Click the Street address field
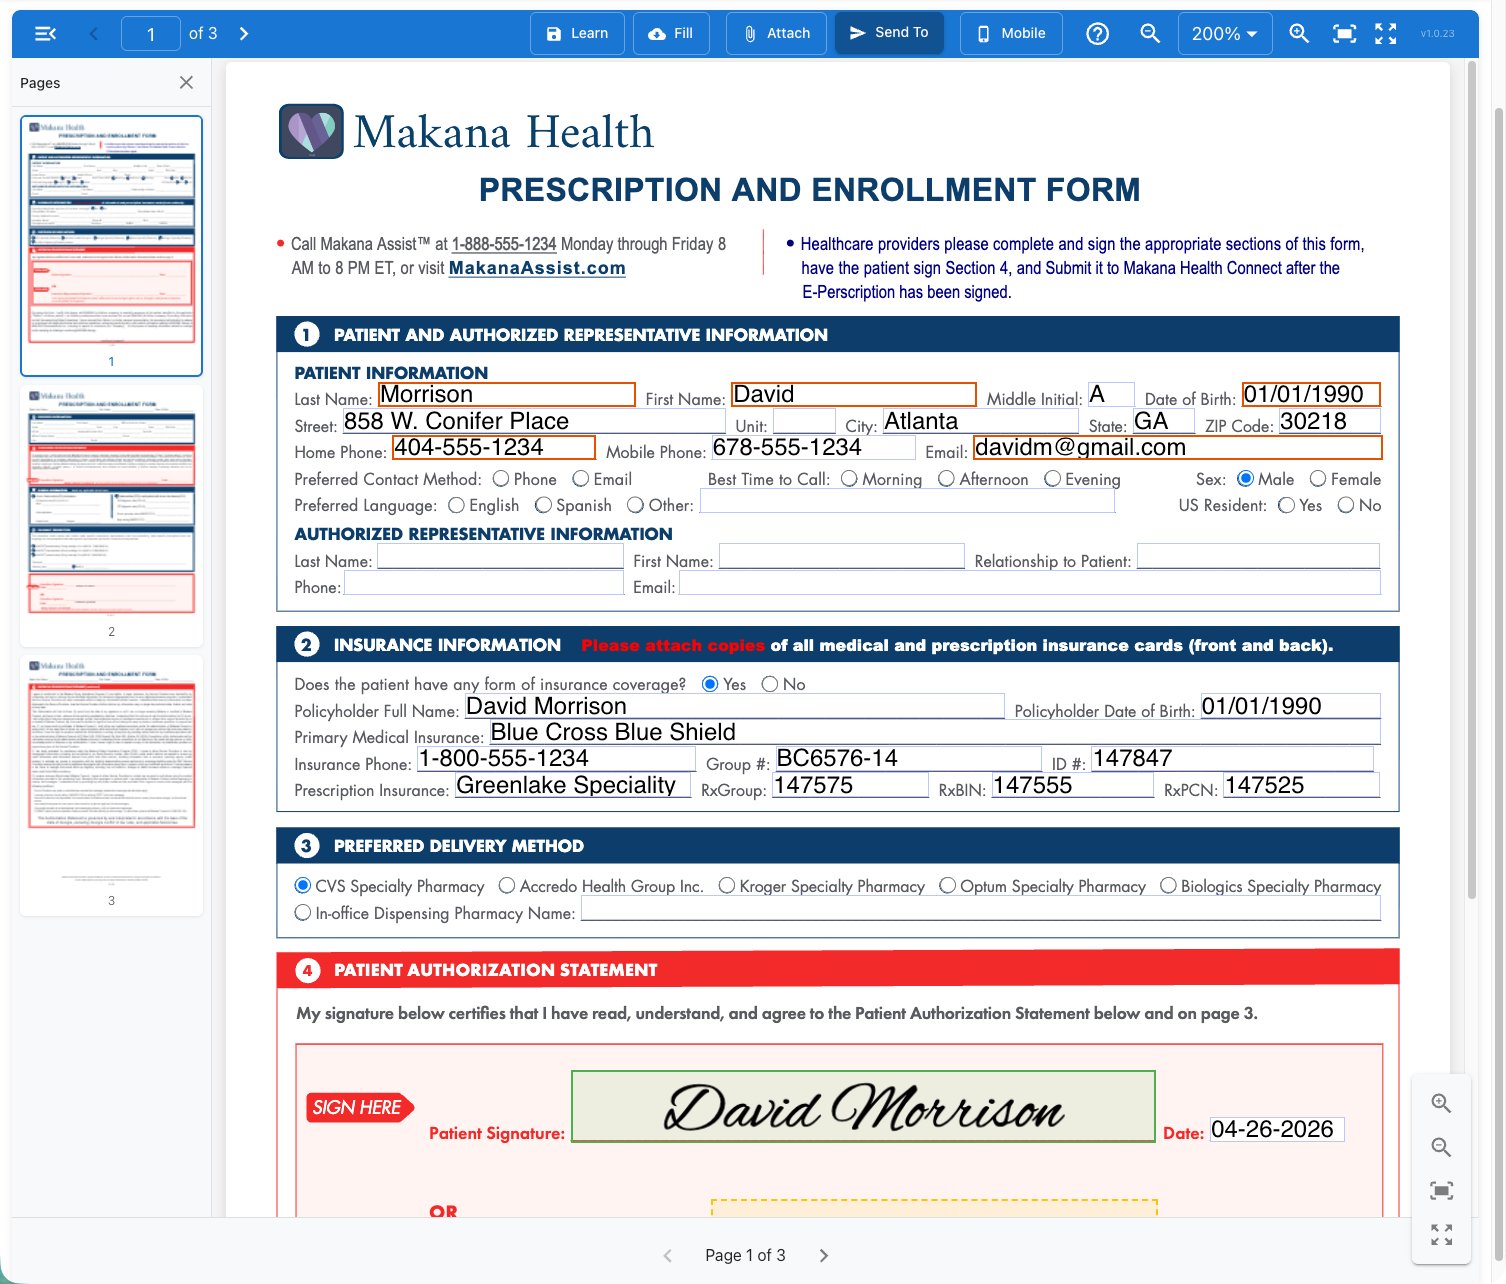Image resolution: width=1506 pixels, height=1284 pixels. tap(534, 421)
